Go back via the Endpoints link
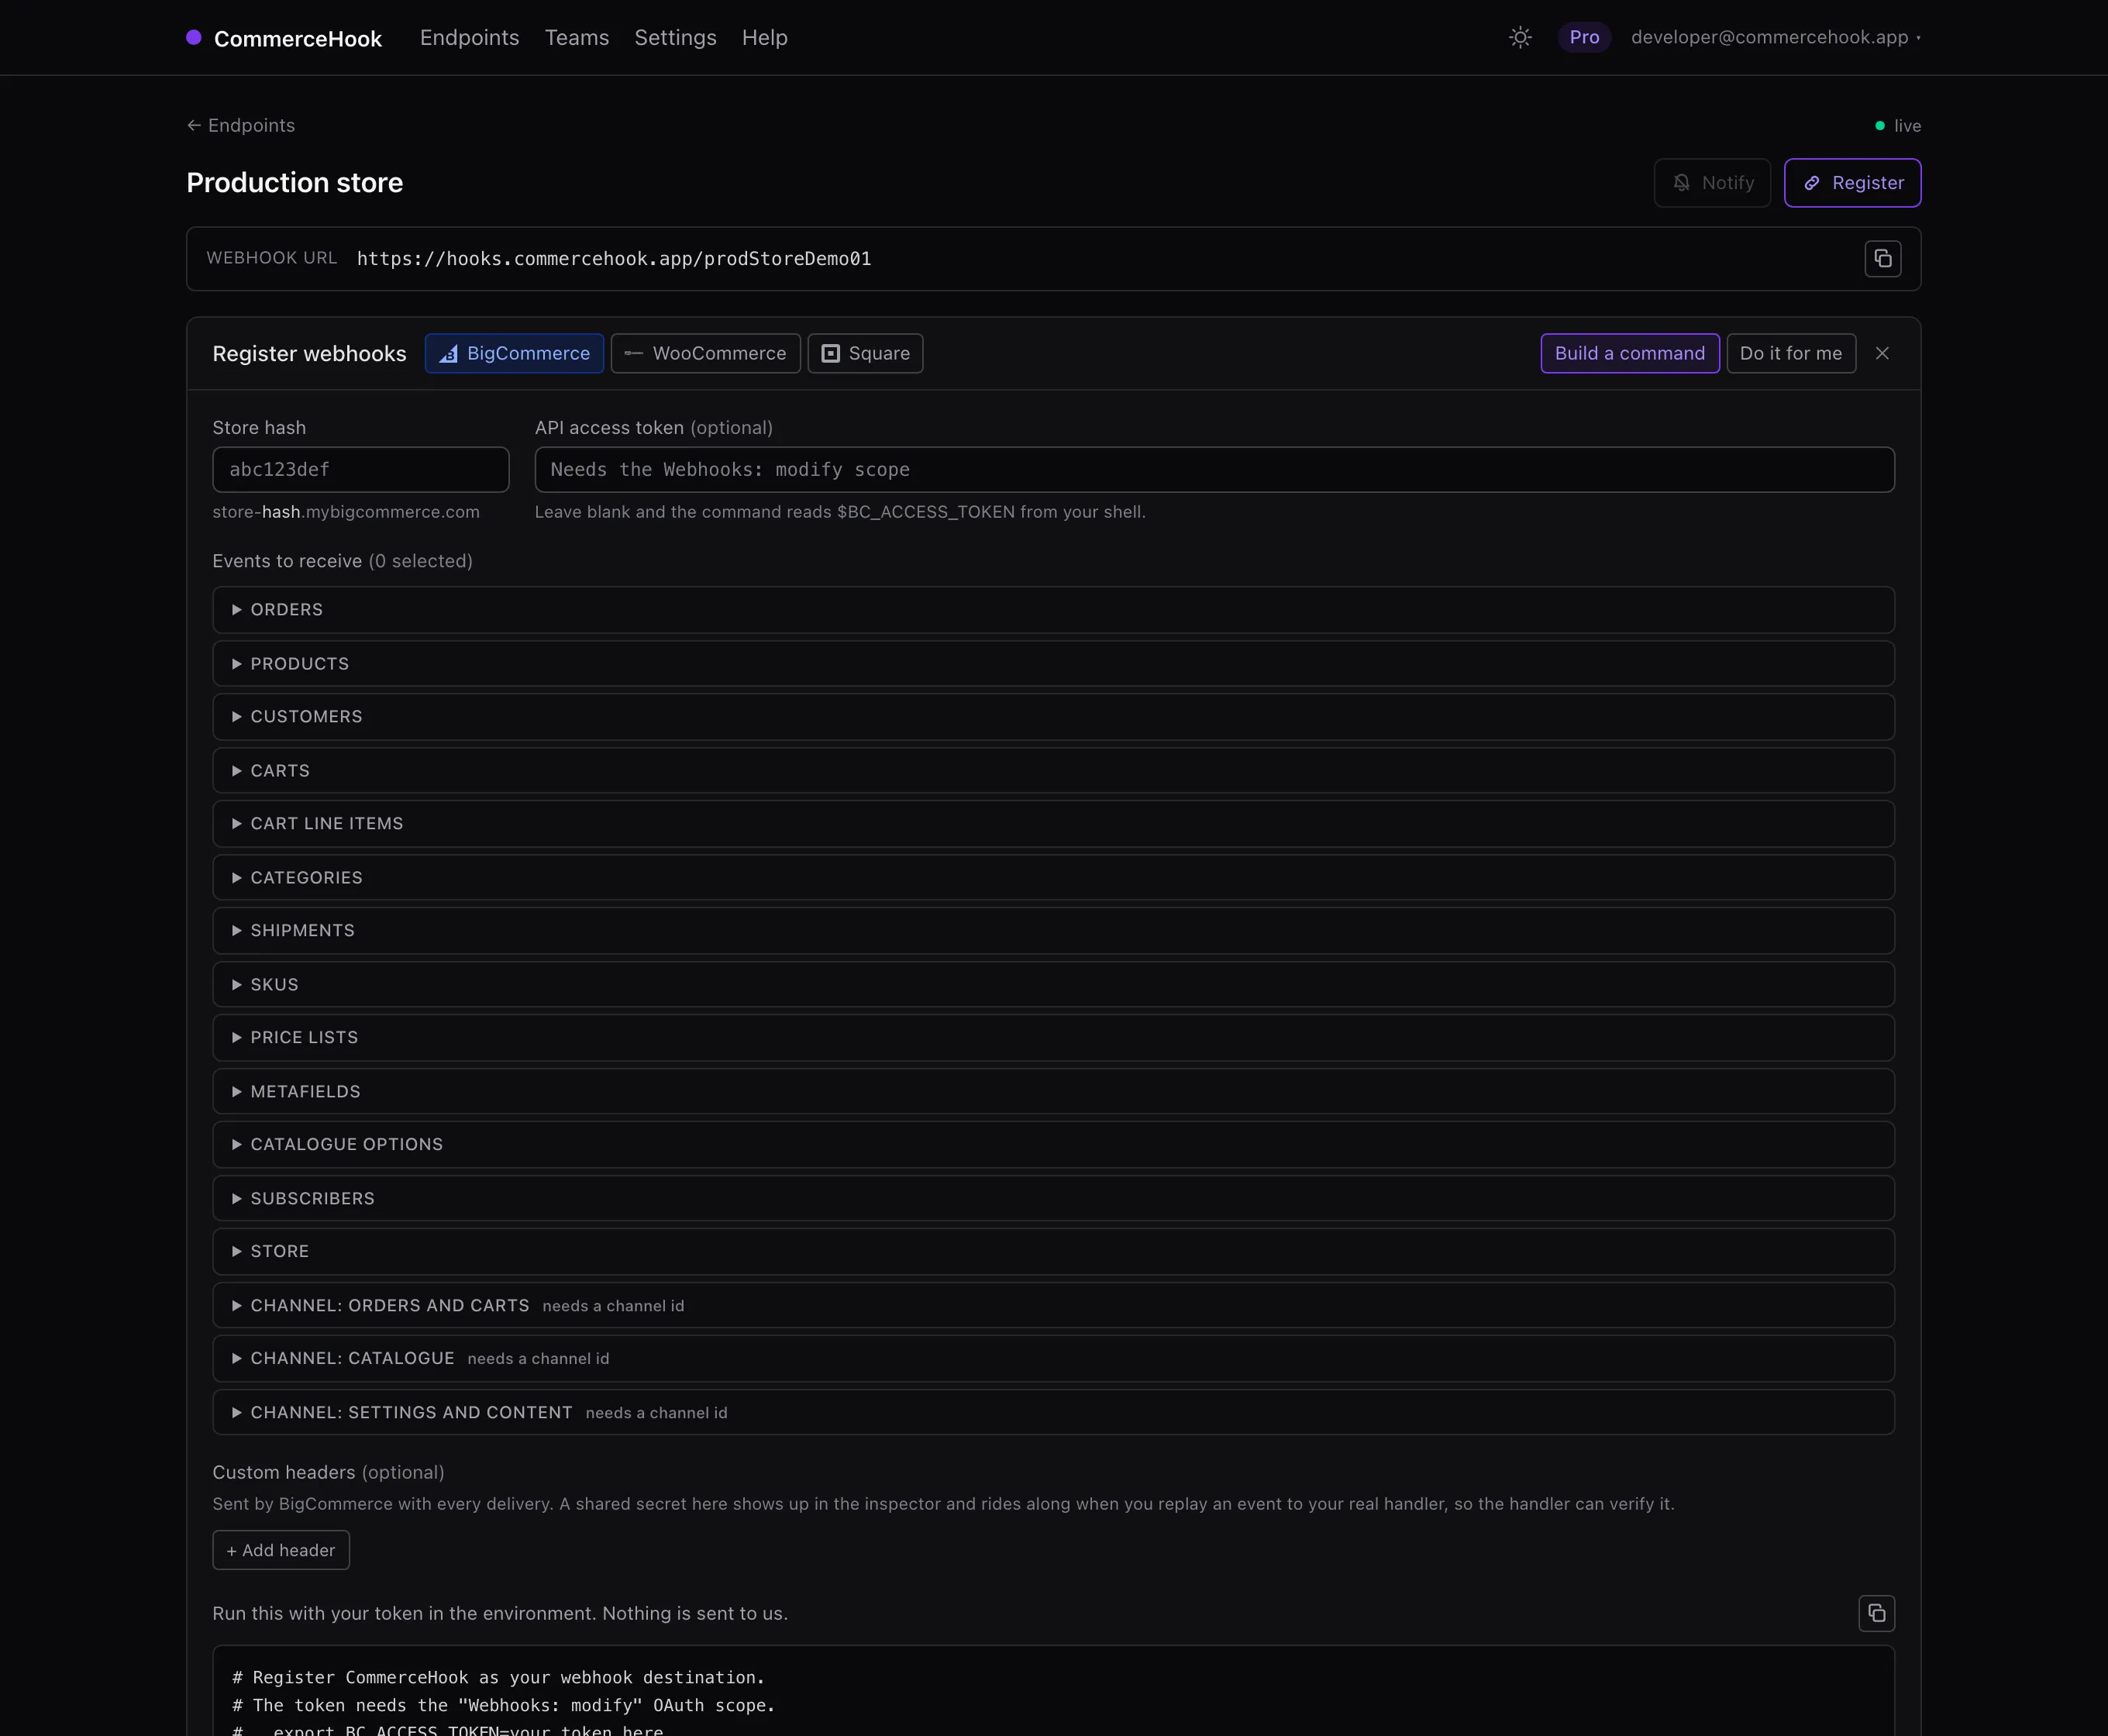The image size is (2108, 1736). (x=241, y=126)
